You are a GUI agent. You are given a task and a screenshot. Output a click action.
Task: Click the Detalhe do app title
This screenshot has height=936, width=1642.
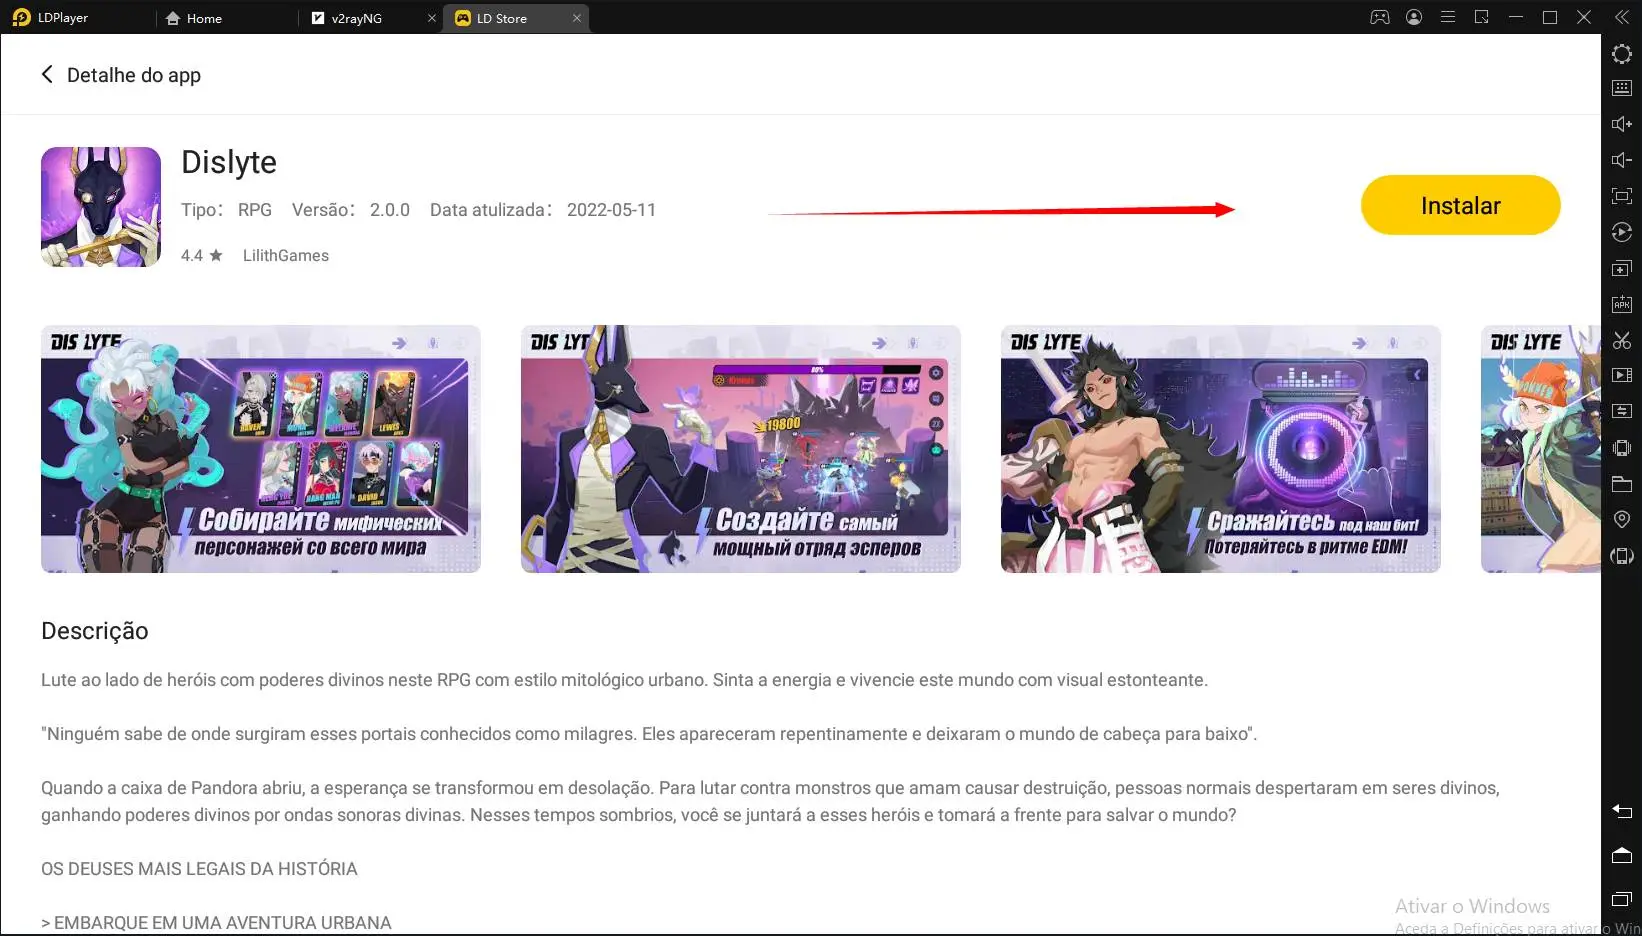pyautogui.click(x=134, y=75)
